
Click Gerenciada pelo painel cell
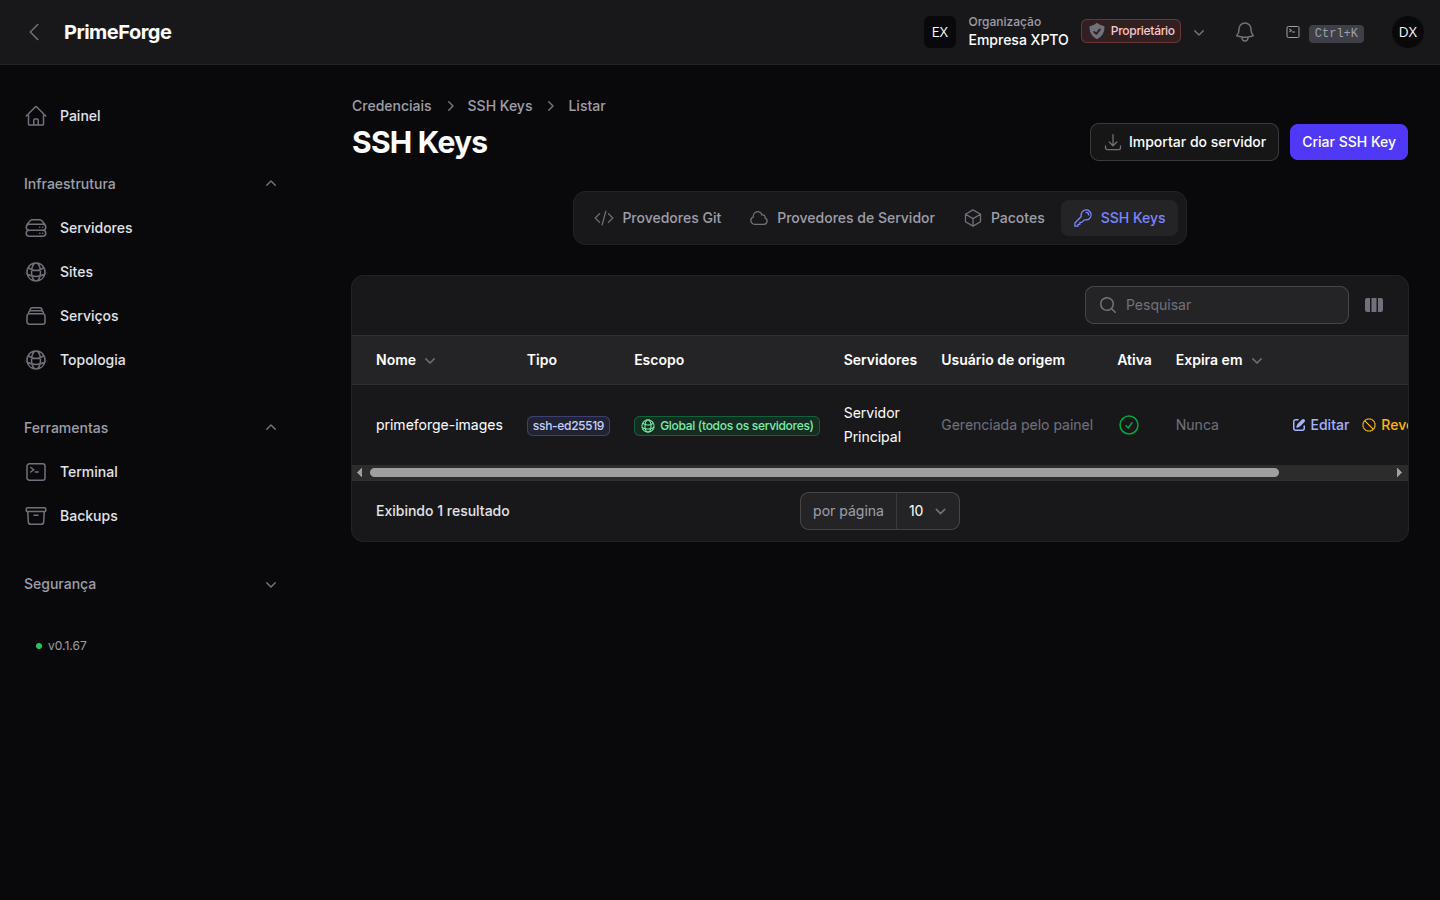tap(1017, 425)
